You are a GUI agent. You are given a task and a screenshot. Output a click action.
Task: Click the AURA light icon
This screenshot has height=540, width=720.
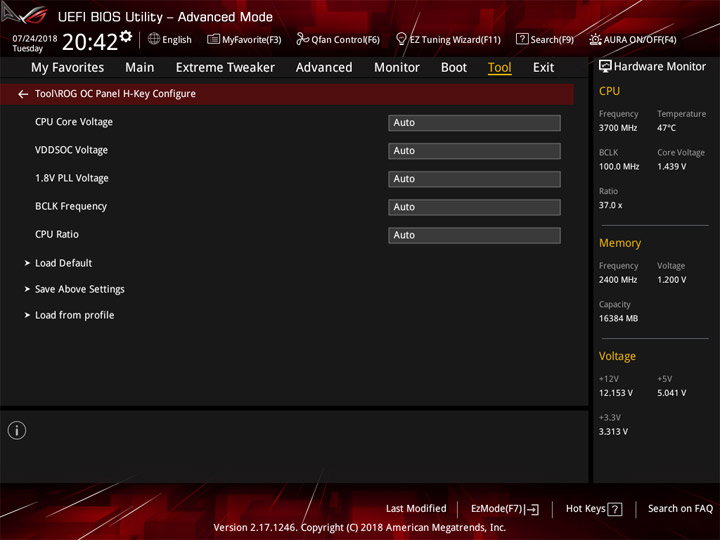click(x=595, y=39)
